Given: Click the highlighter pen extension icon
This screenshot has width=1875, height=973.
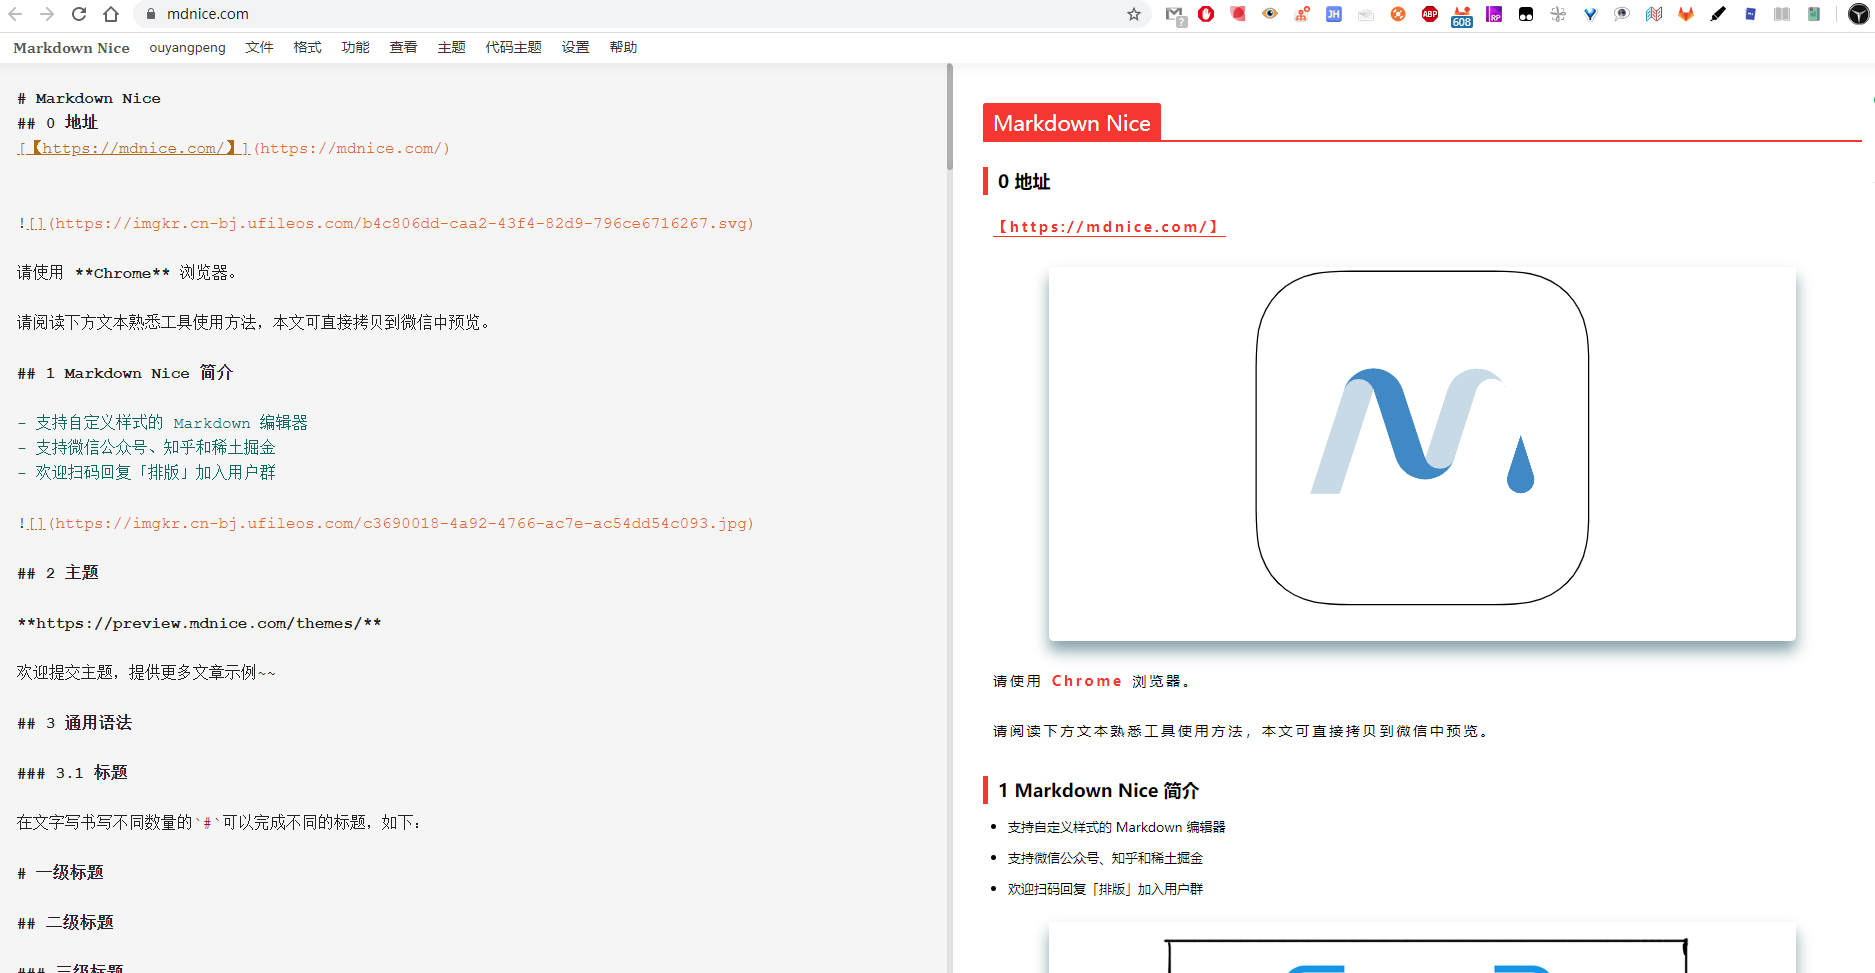Looking at the screenshot, I should pyautogui.click(x=1718, y=14).
